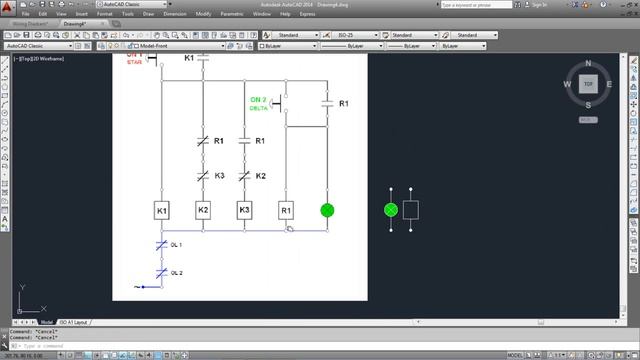Viewport: 640px width, 360px height.
Task: Select the Explode tool in Modify toolbar
Action: [x=633, y=210]
